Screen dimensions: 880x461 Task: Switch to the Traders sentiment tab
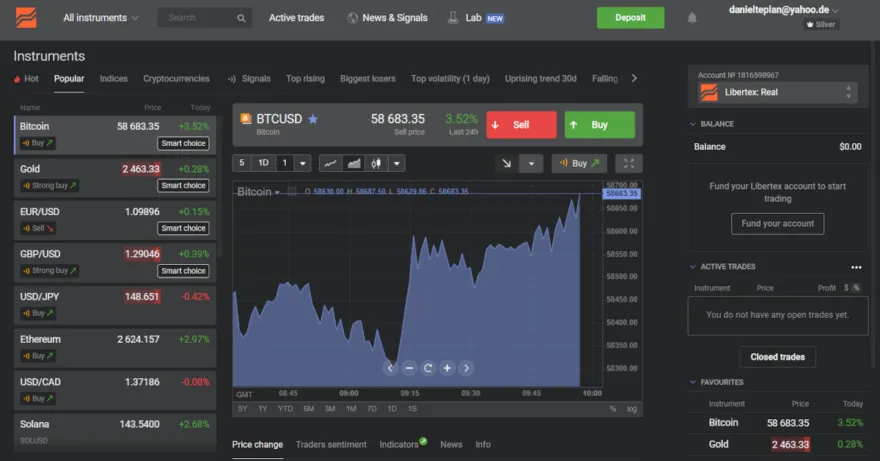click(331, 444)
